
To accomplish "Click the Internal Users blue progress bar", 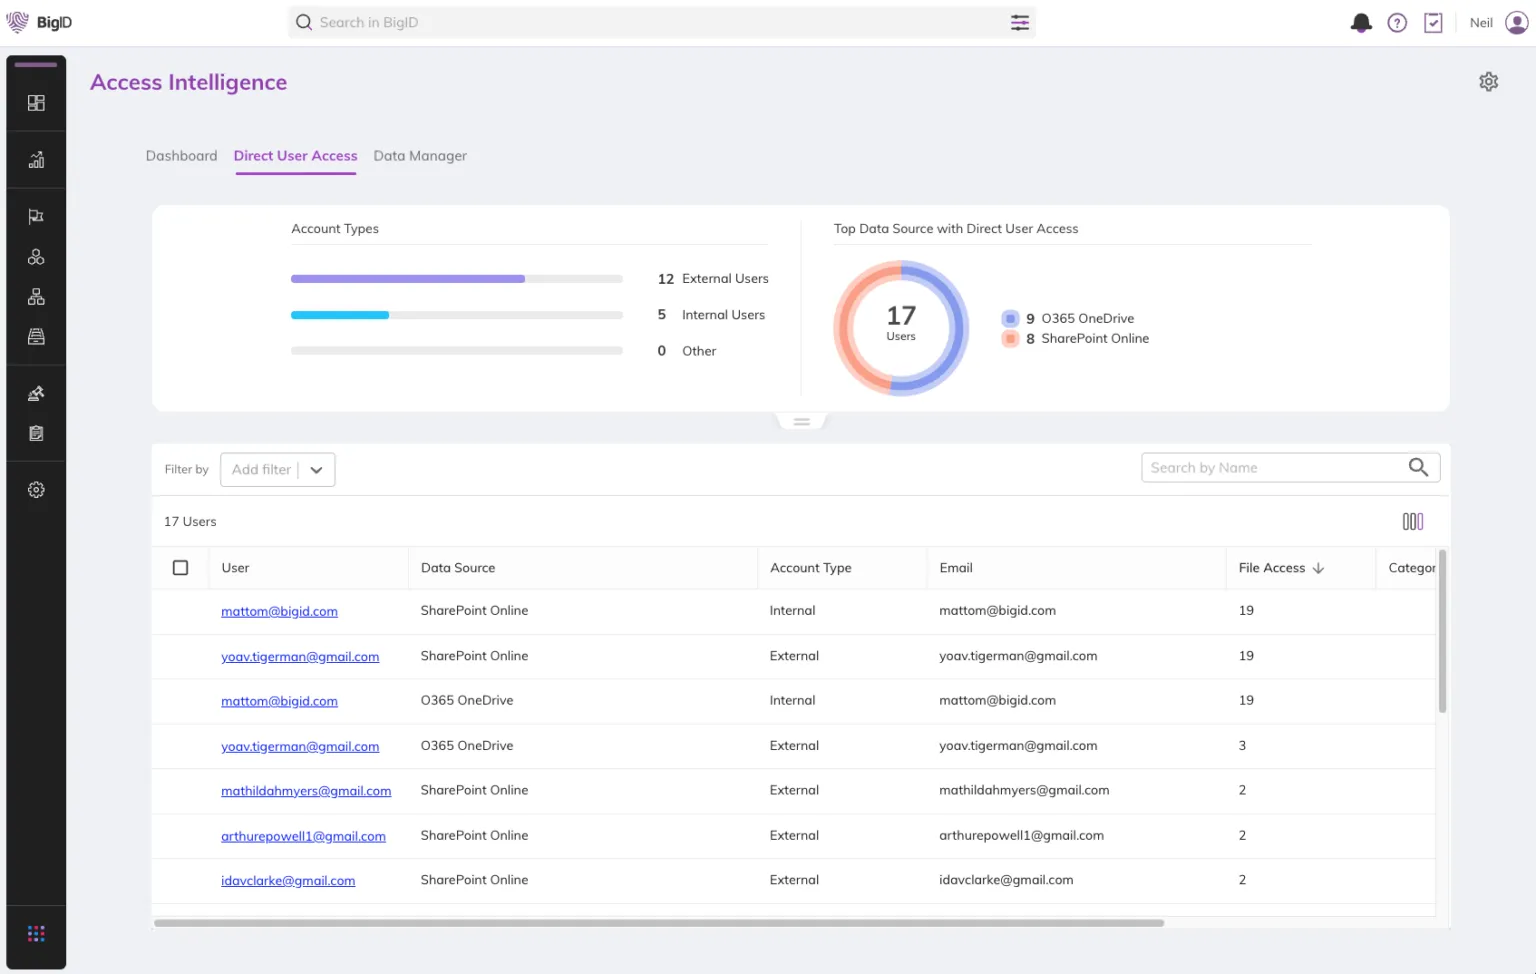I will tap(340, 315).
